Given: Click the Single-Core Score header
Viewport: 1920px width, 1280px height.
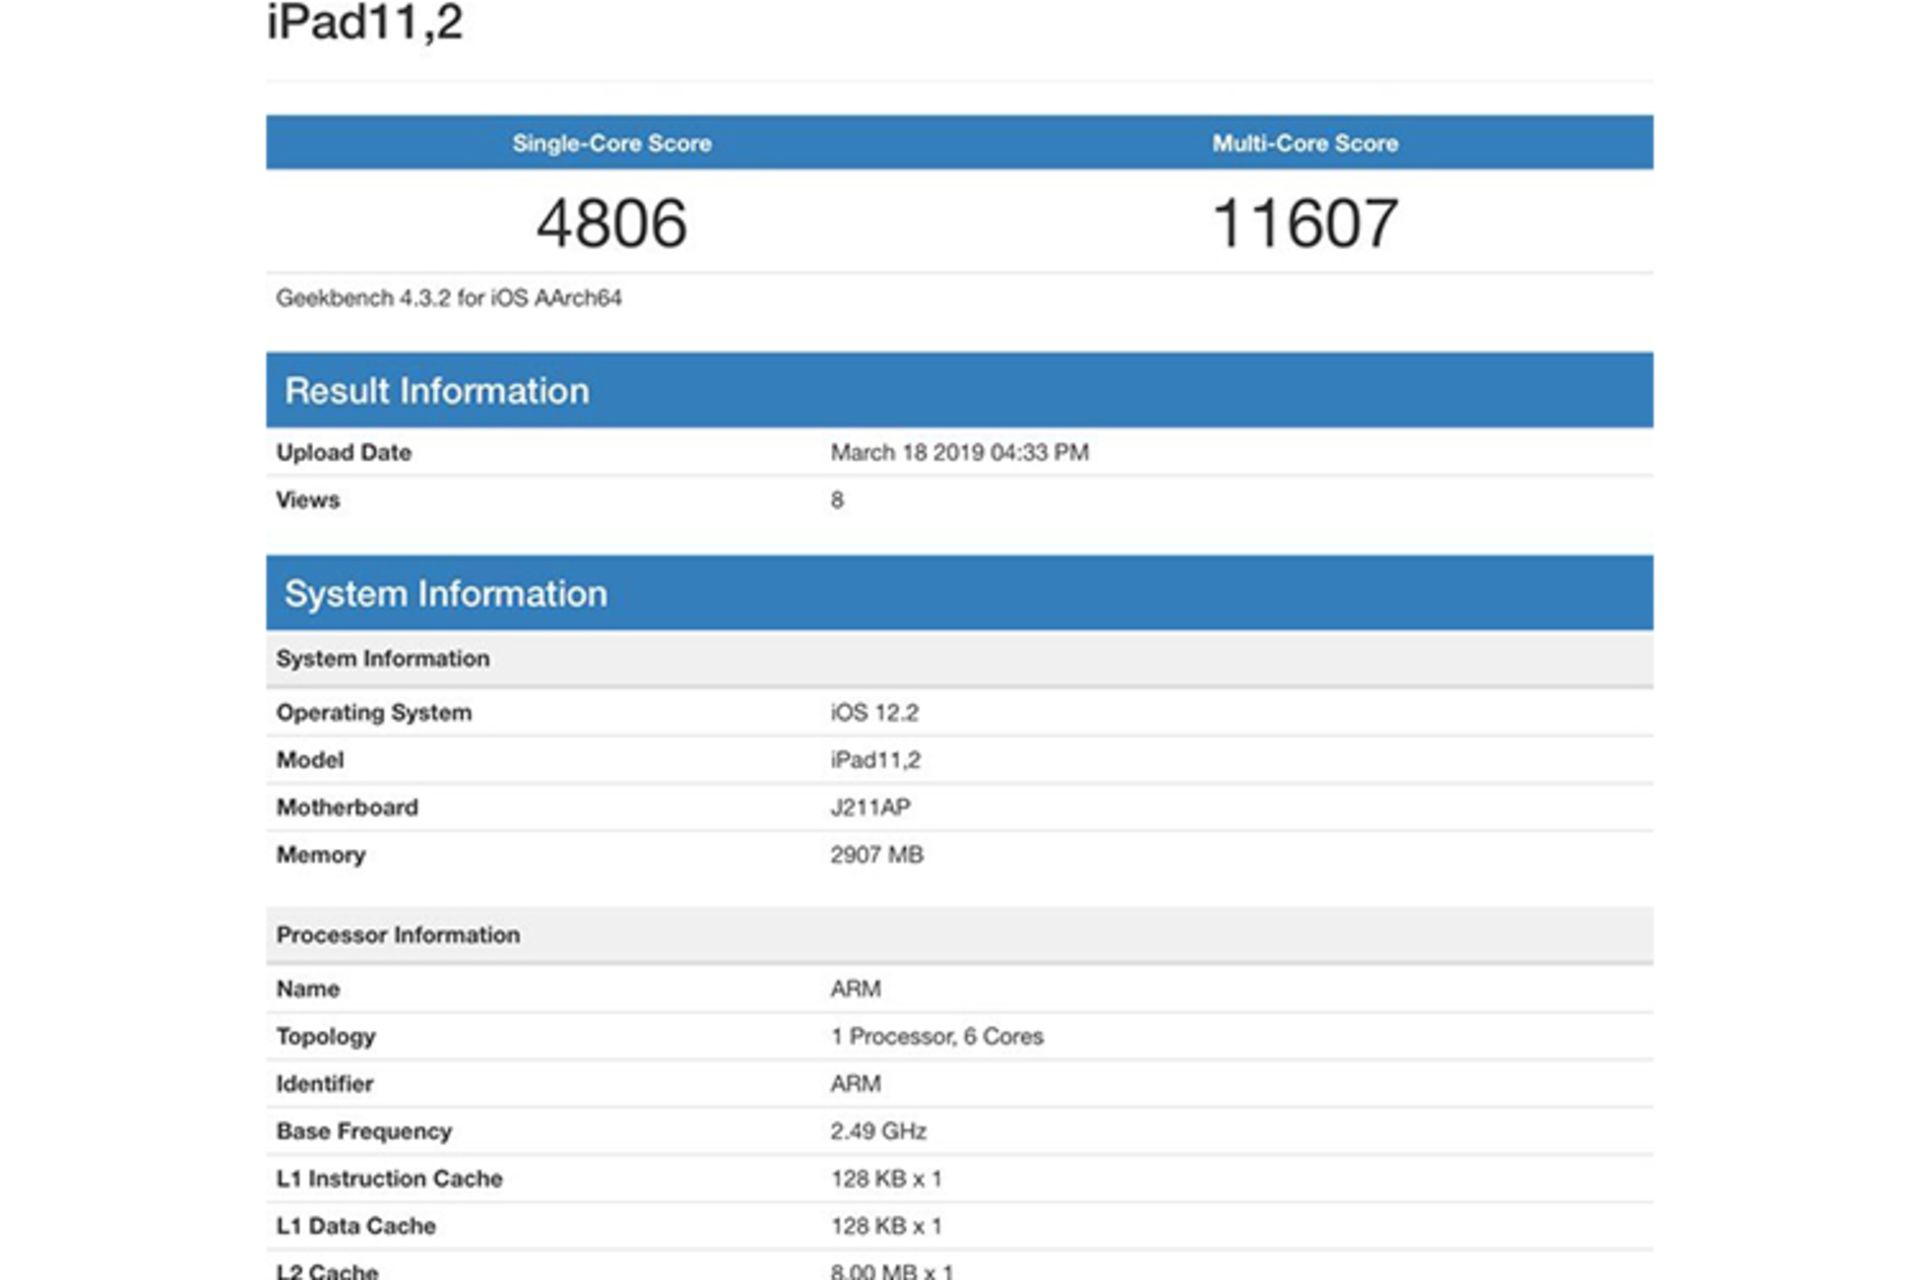Looking at the screenshot, I should tap(611, 143).
